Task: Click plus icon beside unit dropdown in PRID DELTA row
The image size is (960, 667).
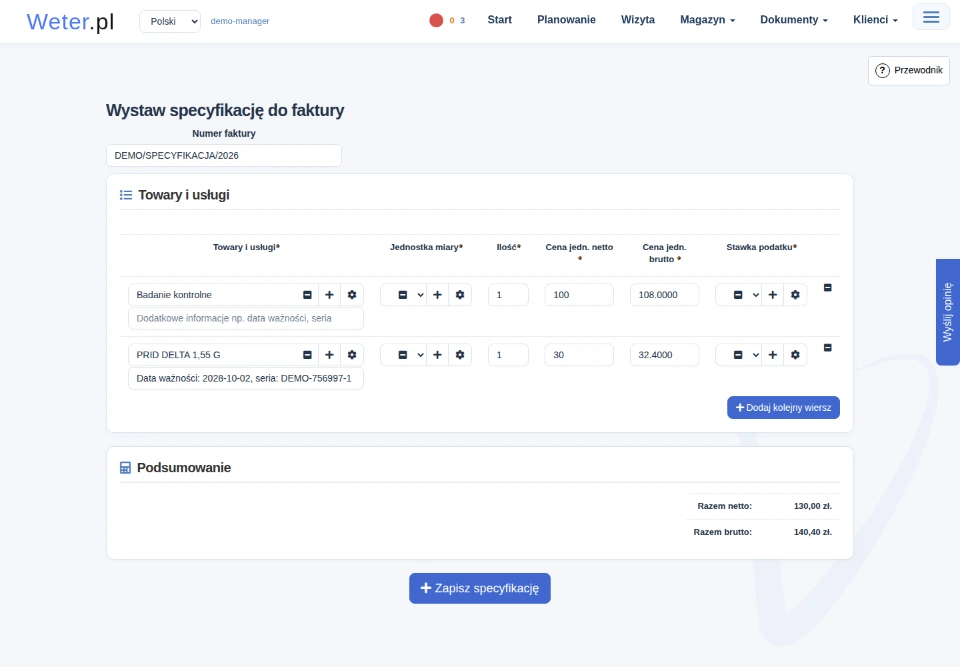Action: [x=437, y=355]
